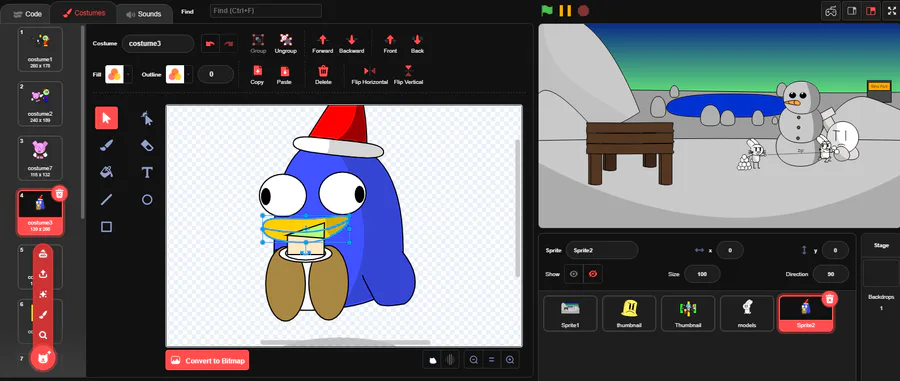Open the Sounds tab

pyautogui.click(x=143, y=14)
